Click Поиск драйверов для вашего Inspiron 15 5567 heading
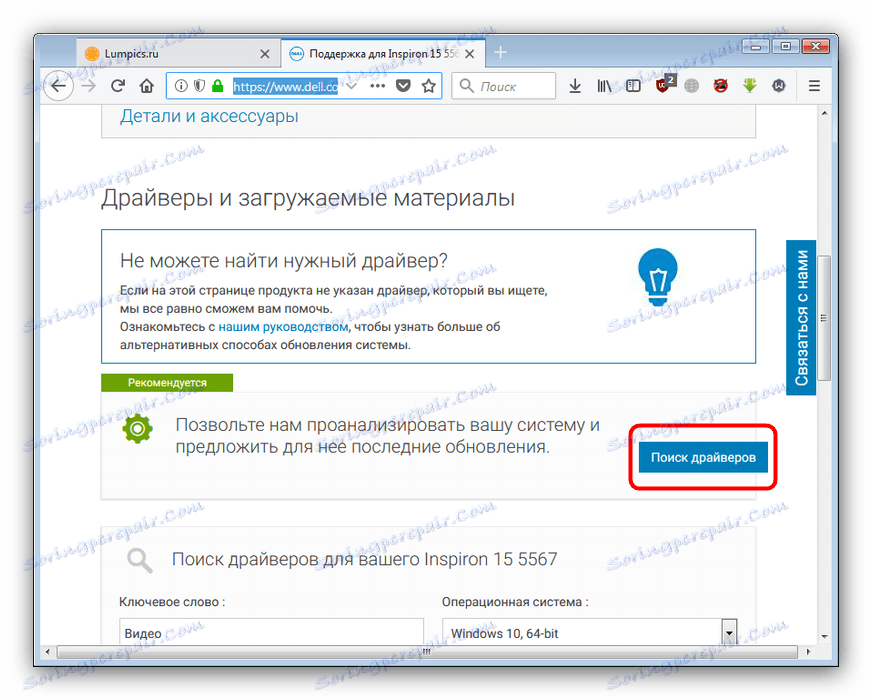The height and width of the screenshot is (700, 872). [364, 559]
